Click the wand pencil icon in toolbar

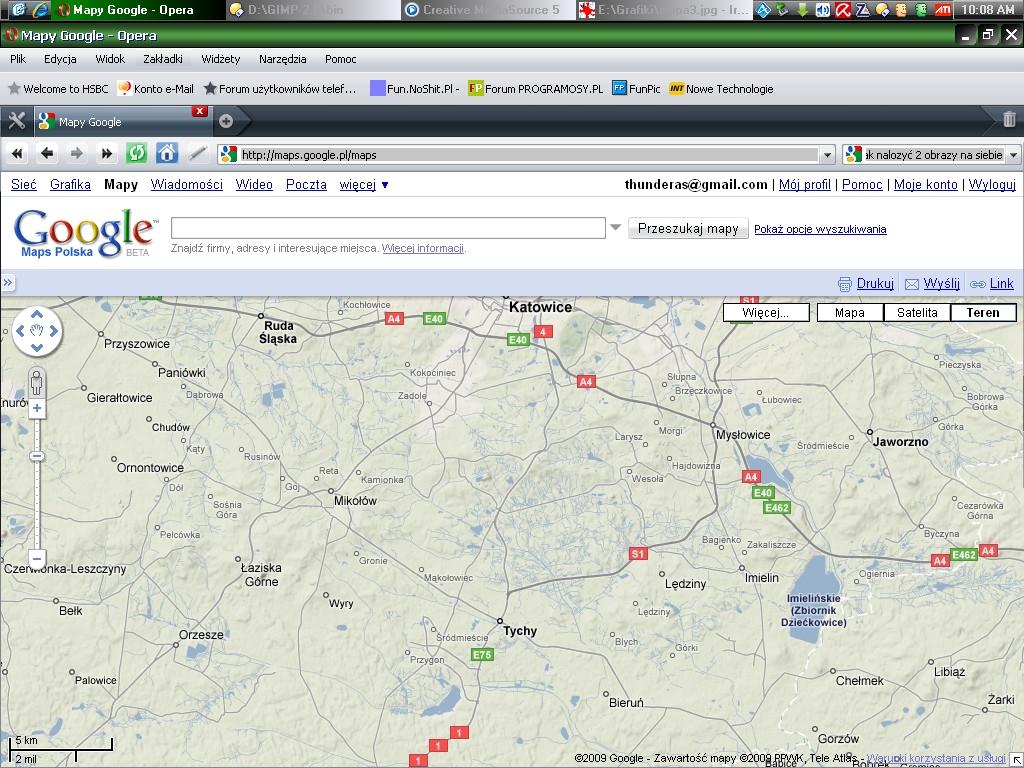coord(197,154)
